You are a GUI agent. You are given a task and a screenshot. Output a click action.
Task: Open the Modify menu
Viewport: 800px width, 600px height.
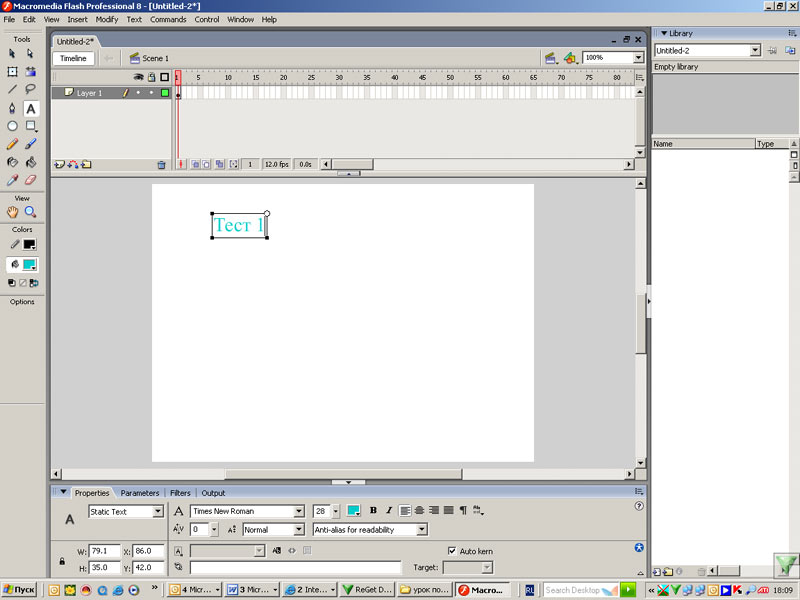pyautogui.click(x=107, y=19)
